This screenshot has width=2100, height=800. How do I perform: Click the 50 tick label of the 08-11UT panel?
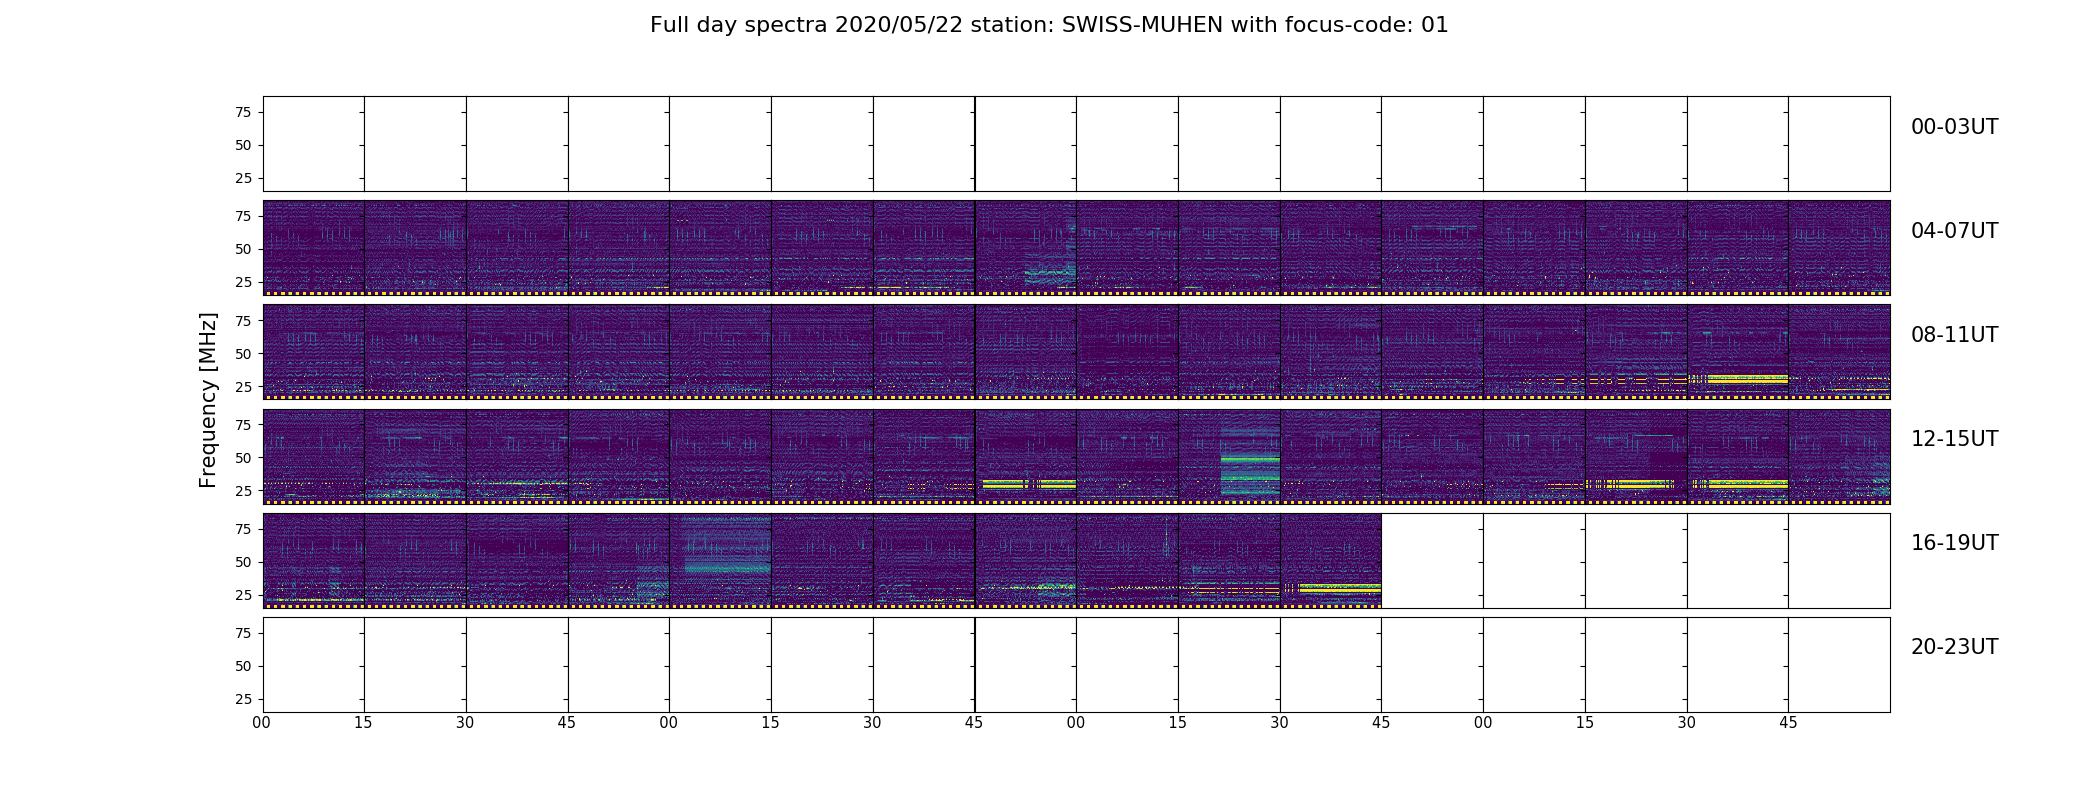pyautogui.click(x=242, y=353)
